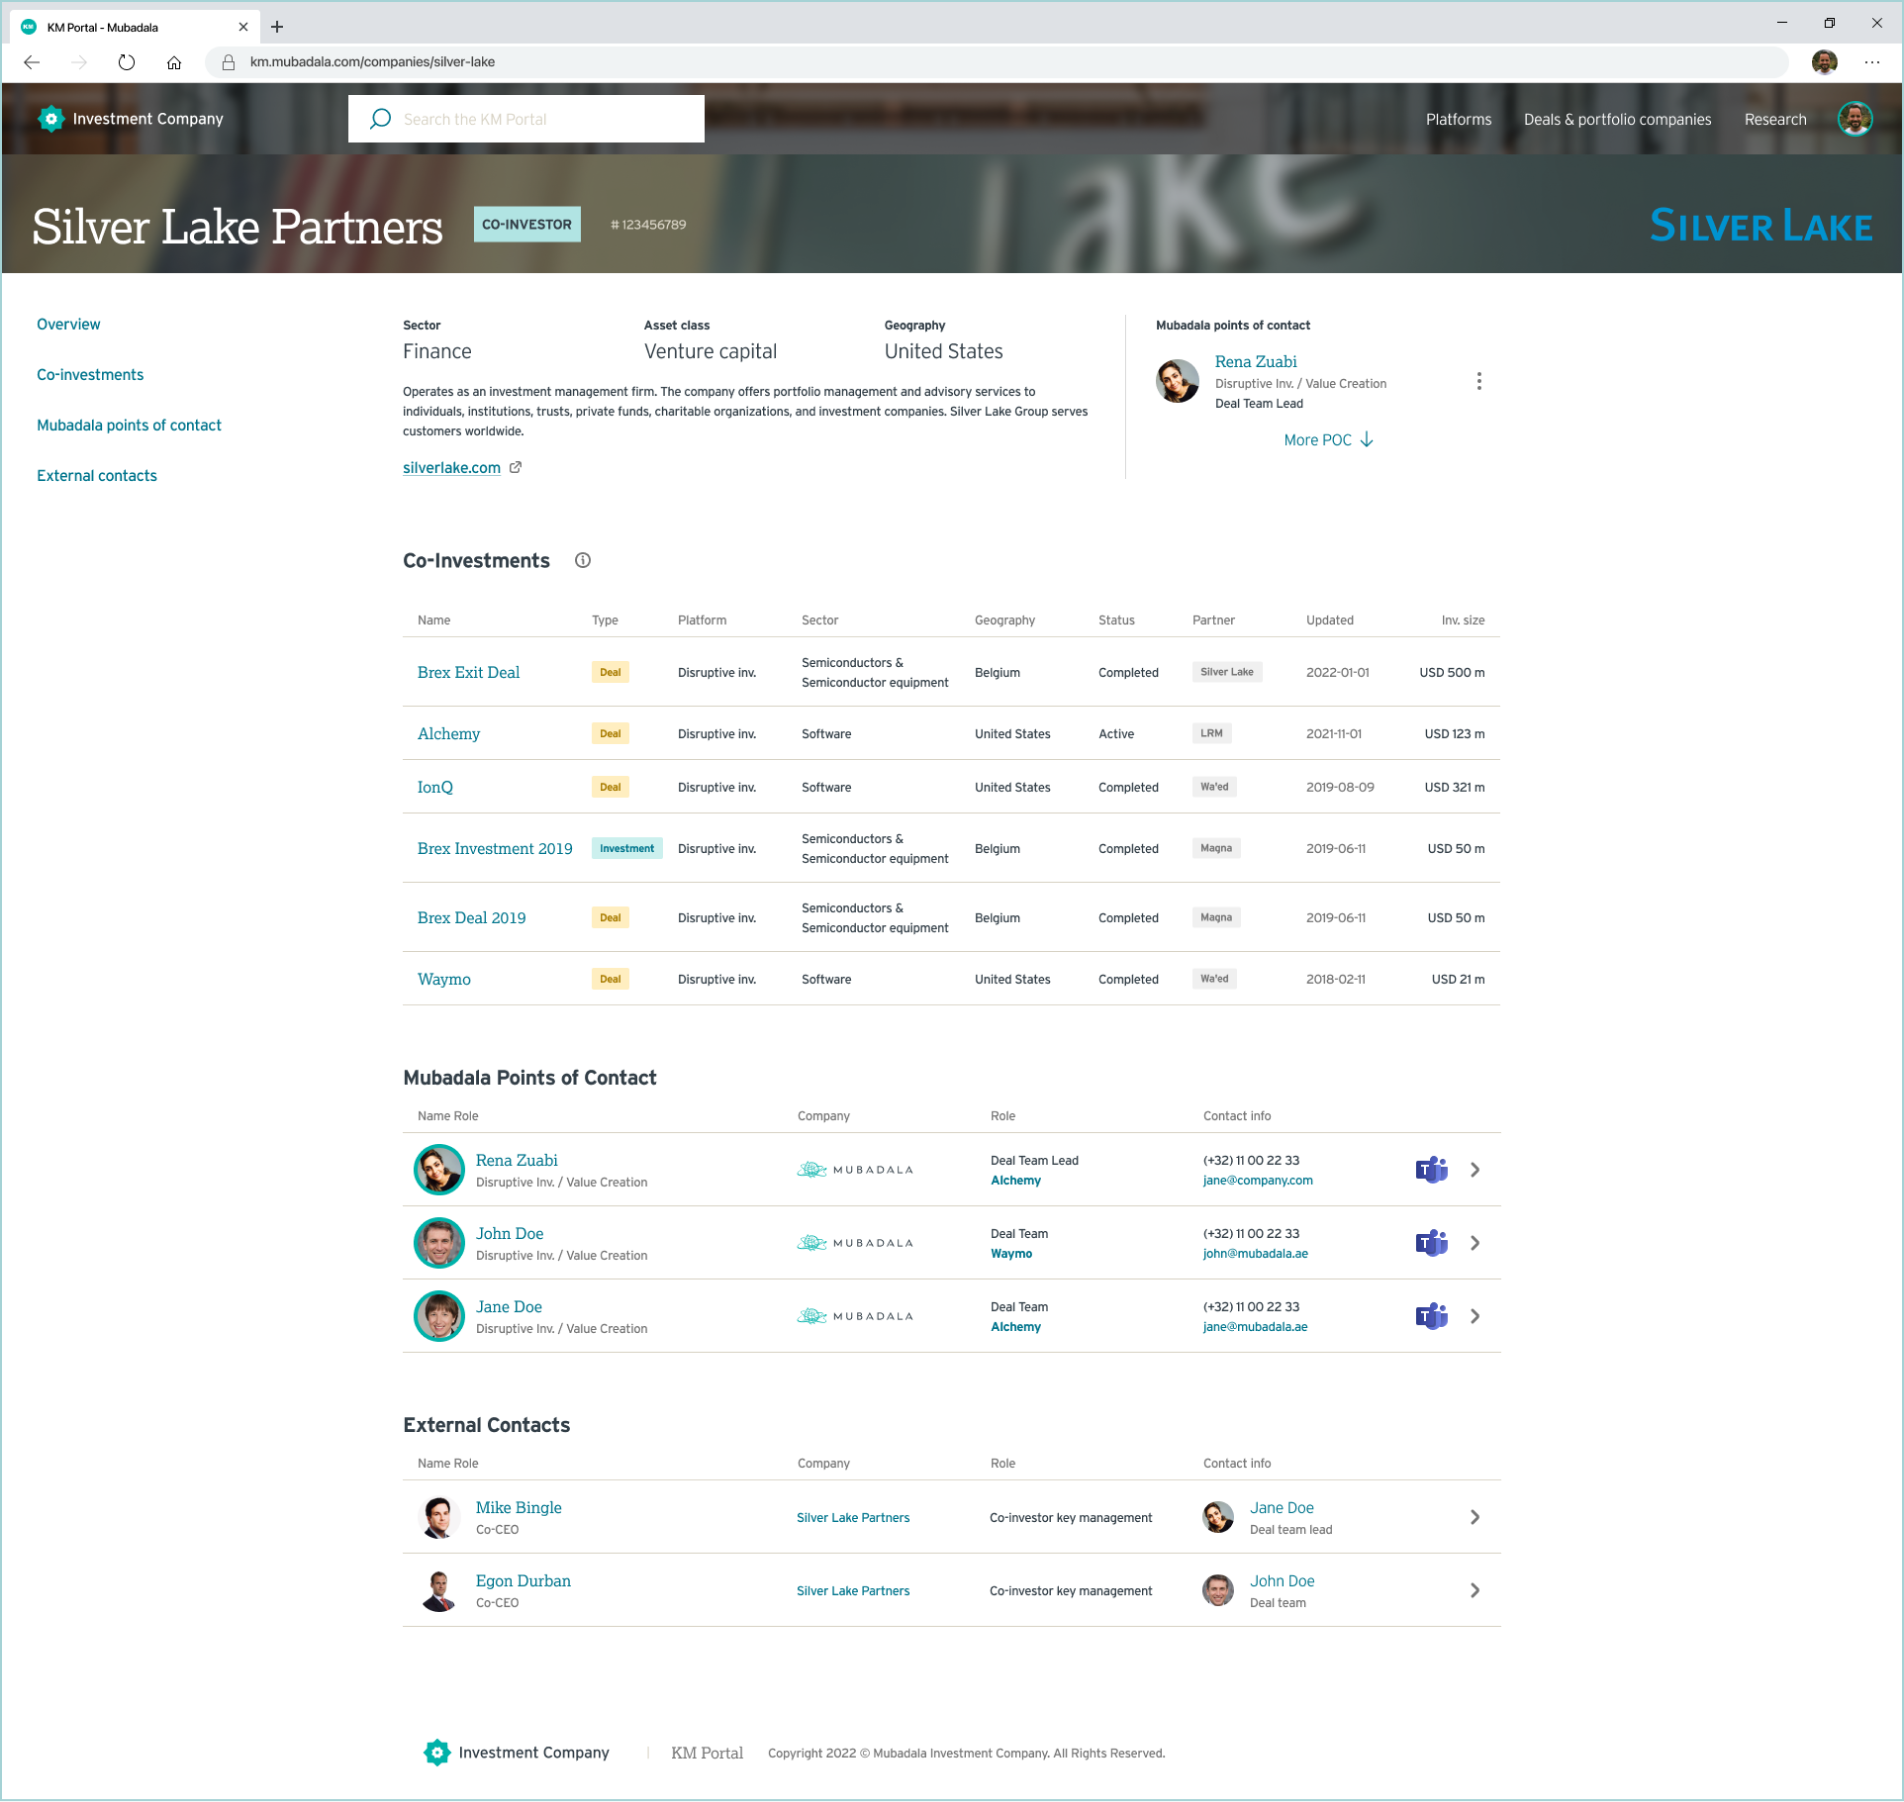1904x1802 pixels.
Task: Open user profile avatar in portal header
Action: (1854, 119)
